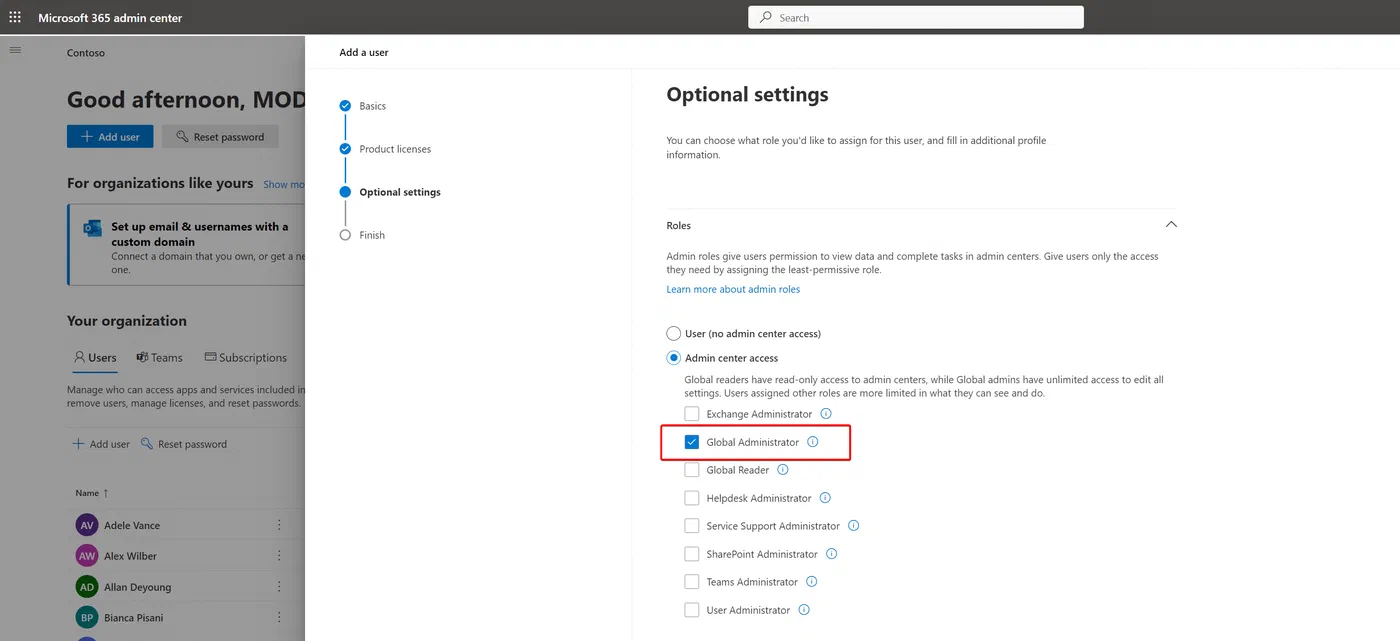Go to the Optional settings wizard step

click(400, 192)
